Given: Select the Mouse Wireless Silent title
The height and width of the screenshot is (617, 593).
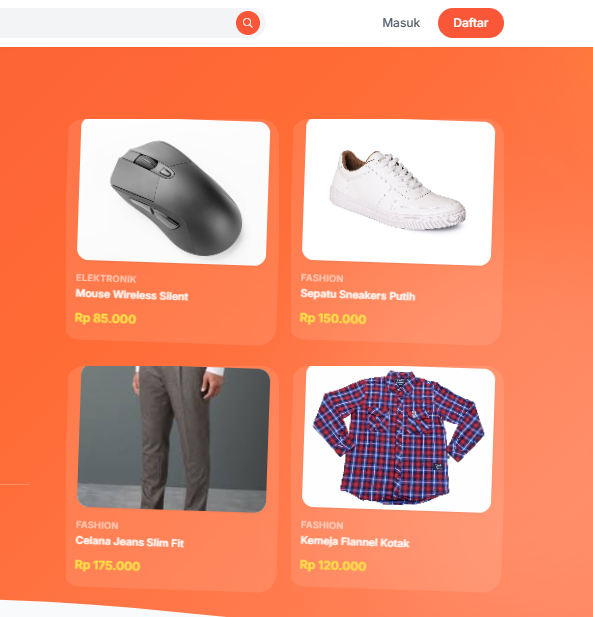Looking at the screenshot, I should click(132, 295).
